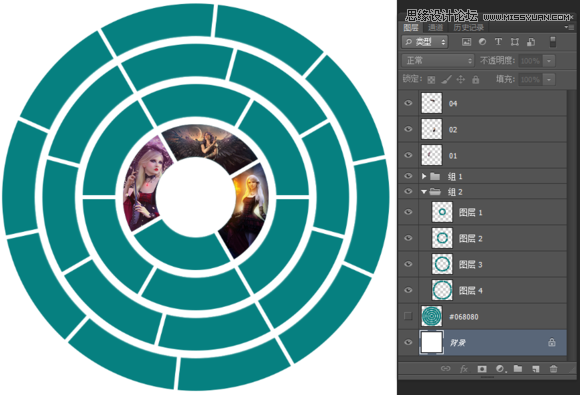Select layer 04 thumbnail
This screenshot has height=395, width=580.
[x=432, y=103]
